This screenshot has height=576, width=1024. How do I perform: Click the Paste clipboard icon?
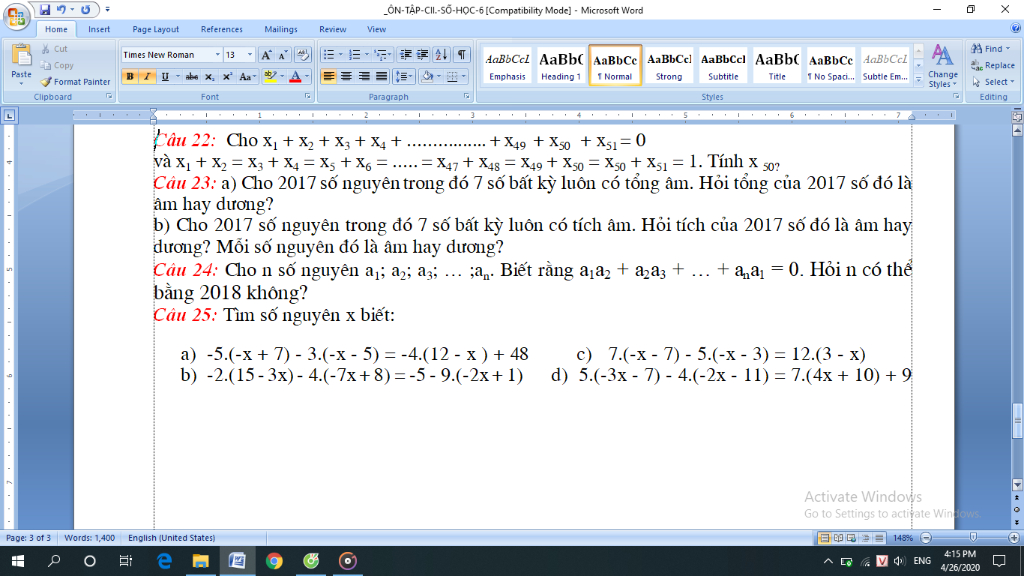(22, 57)
